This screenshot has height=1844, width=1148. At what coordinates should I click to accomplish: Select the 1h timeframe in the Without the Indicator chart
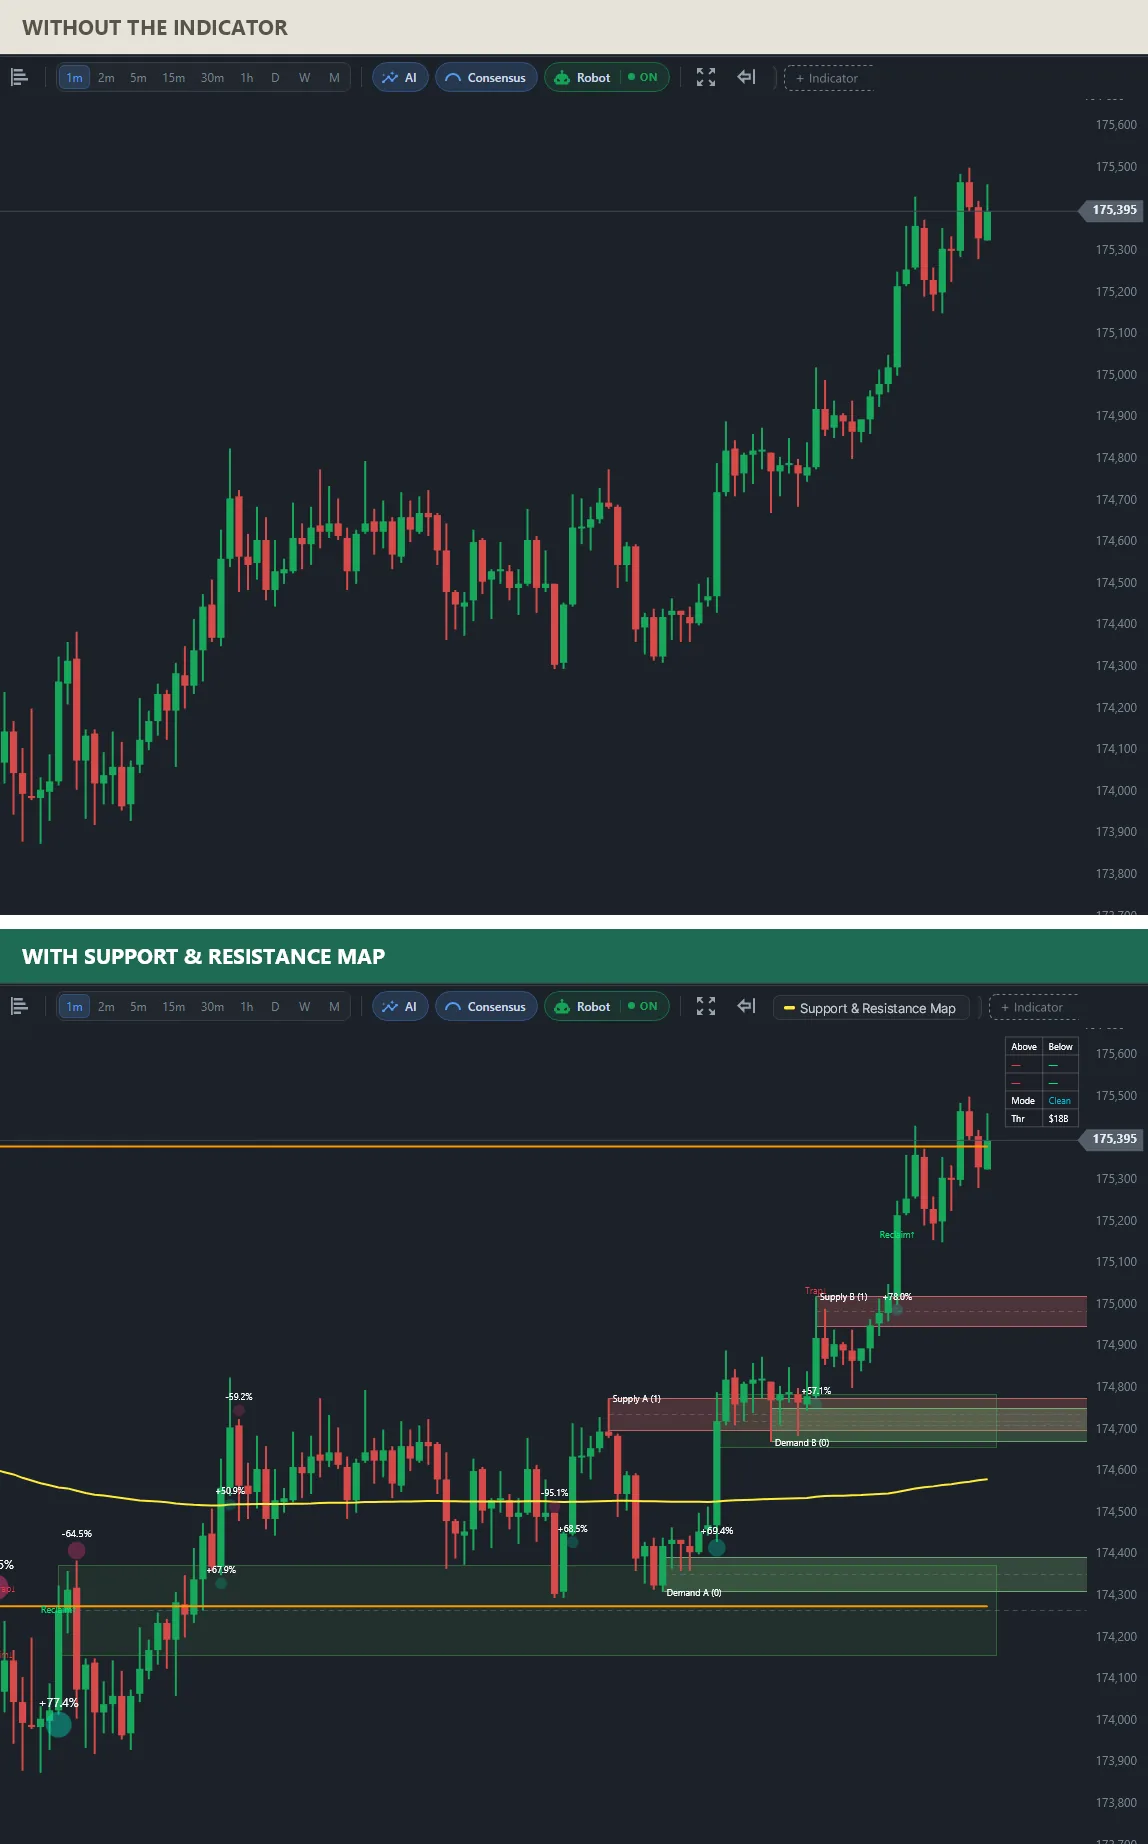point(247,78)
